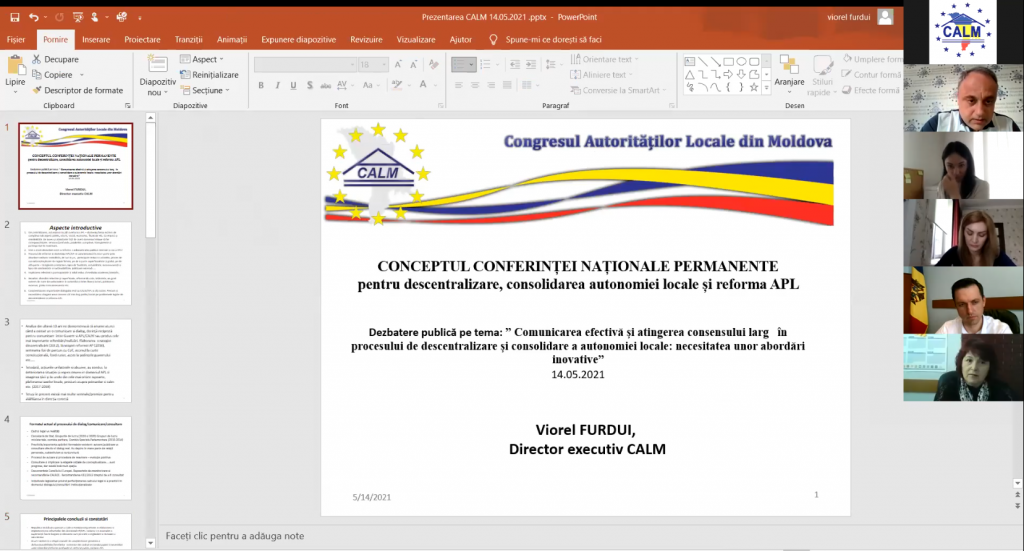Toggle text Shadow (S) formatting

[310, 85]
